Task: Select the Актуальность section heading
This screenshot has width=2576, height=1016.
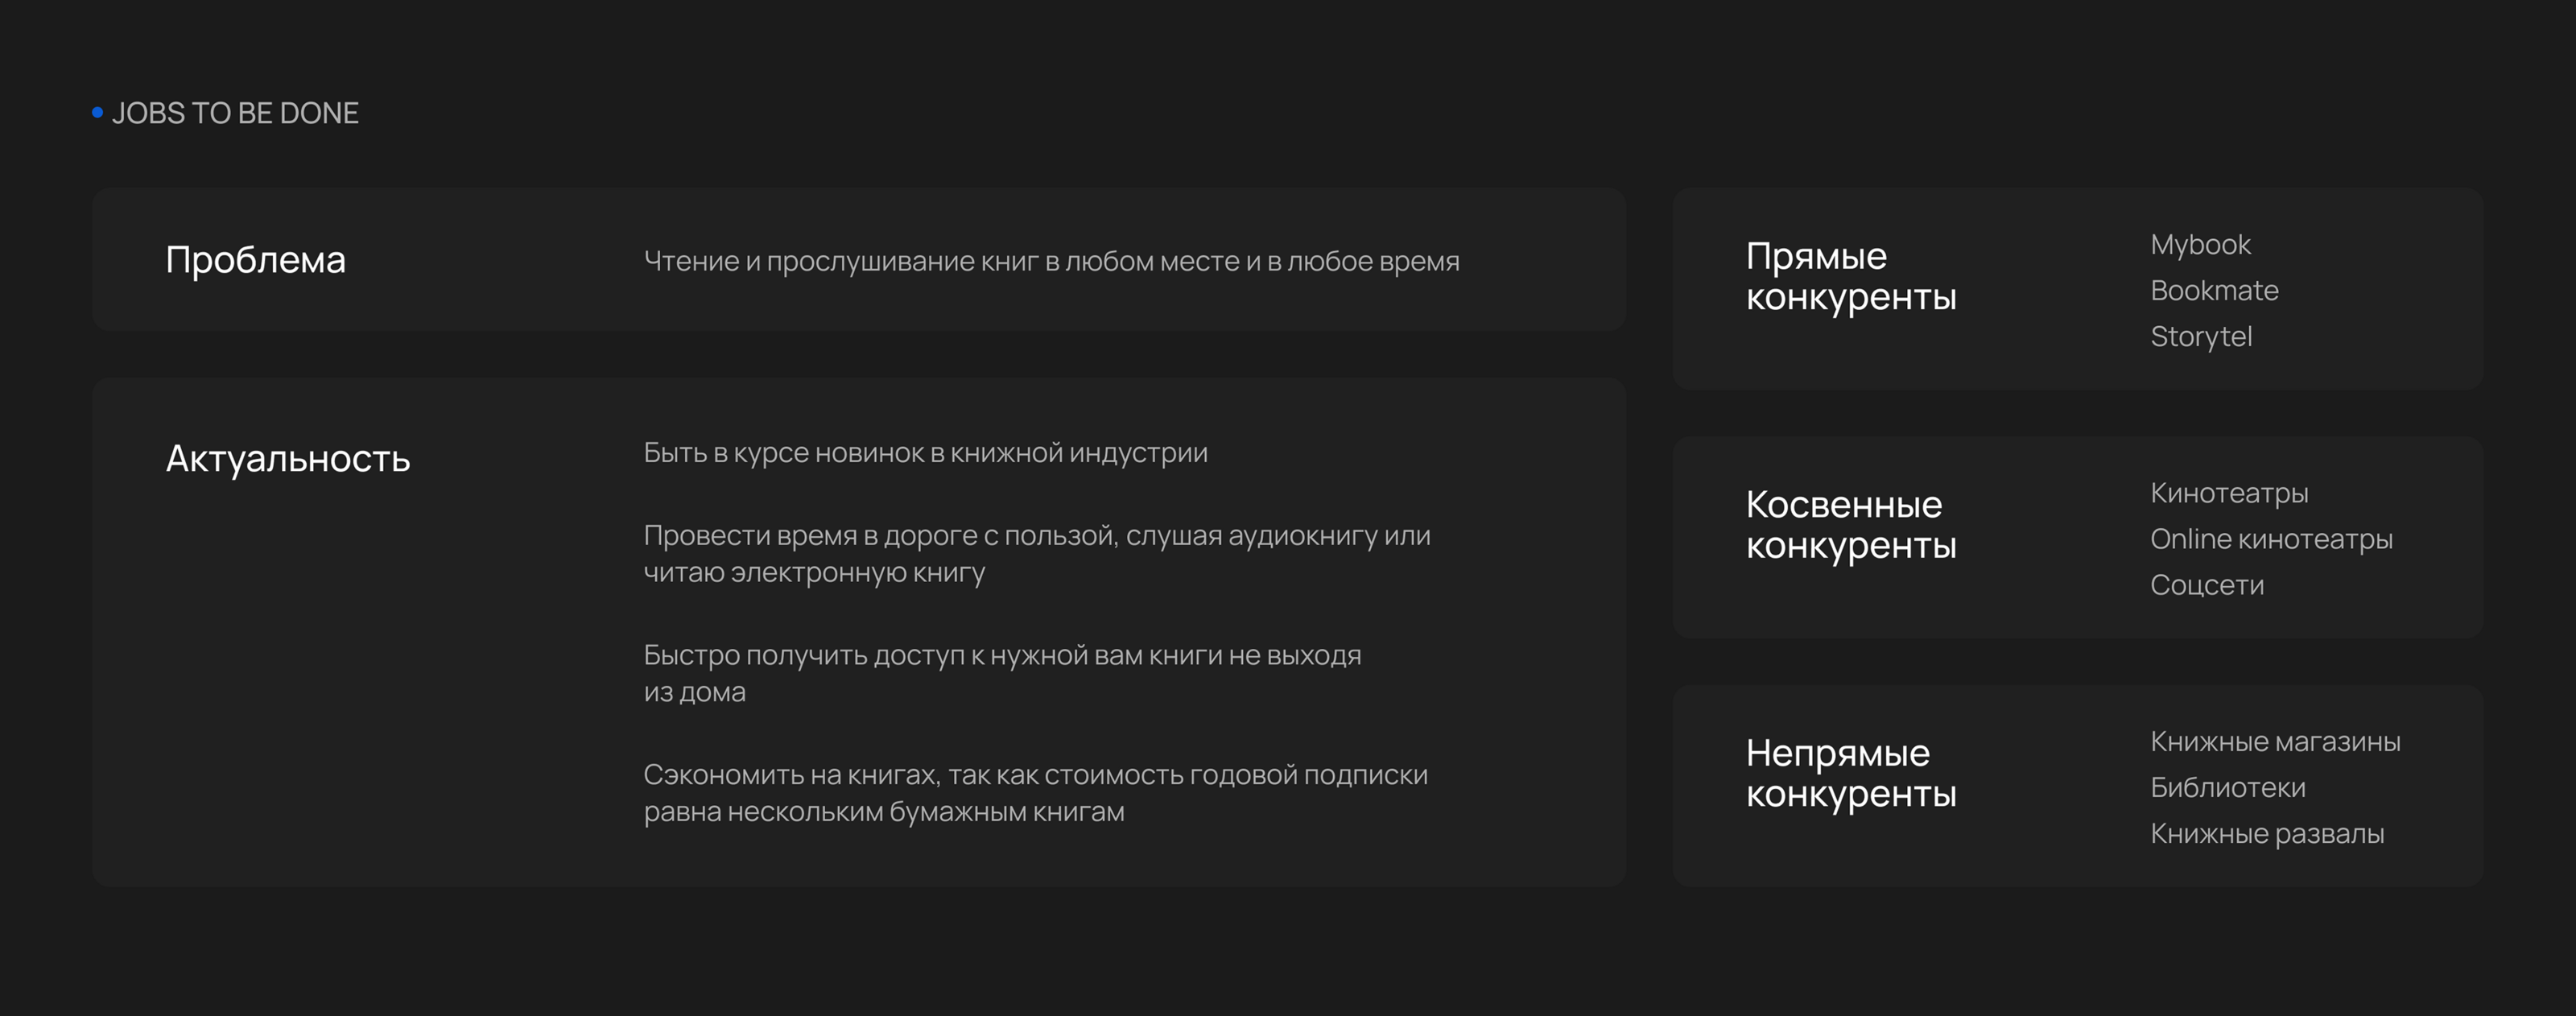Action: coord(288,459)
